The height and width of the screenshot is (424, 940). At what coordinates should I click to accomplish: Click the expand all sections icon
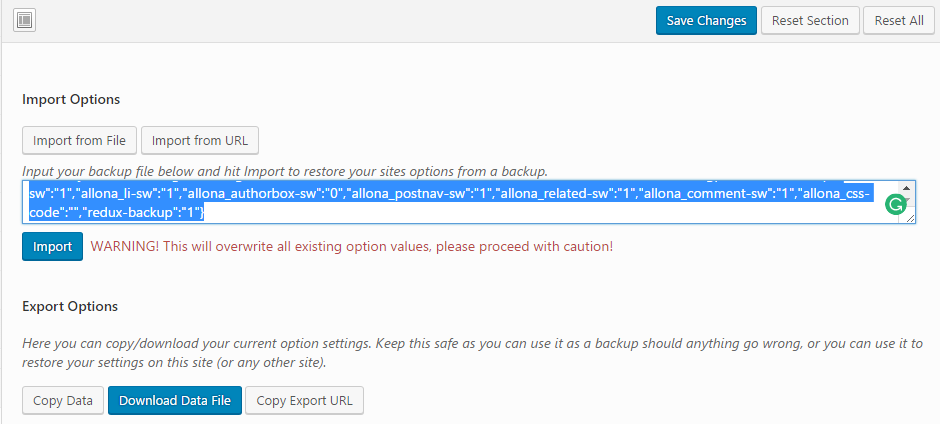(x=25, y=20)
